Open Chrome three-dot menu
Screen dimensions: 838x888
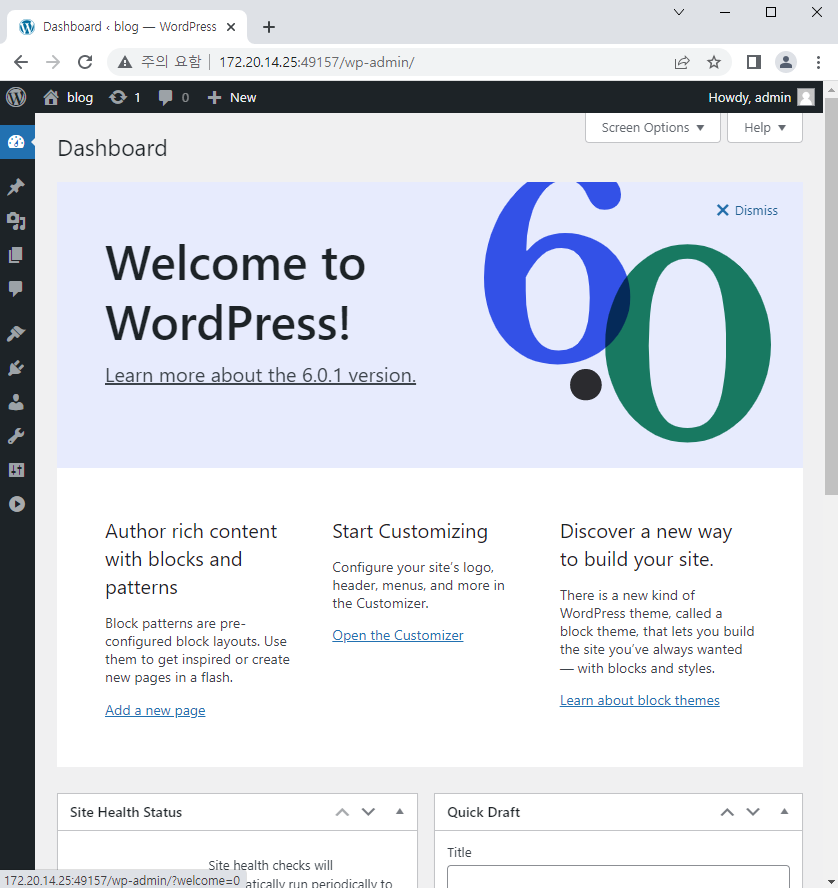(x=818, y=62)
